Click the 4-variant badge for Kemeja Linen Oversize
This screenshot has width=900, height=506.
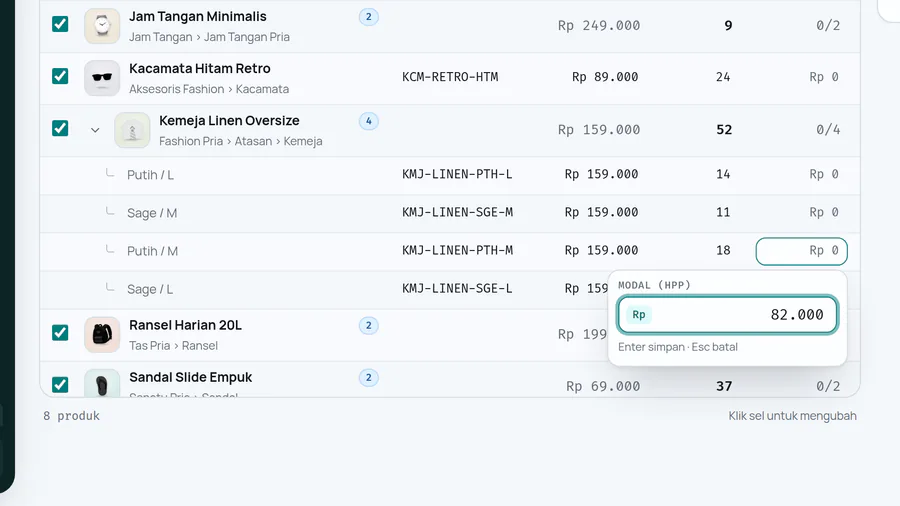point(368,121)
